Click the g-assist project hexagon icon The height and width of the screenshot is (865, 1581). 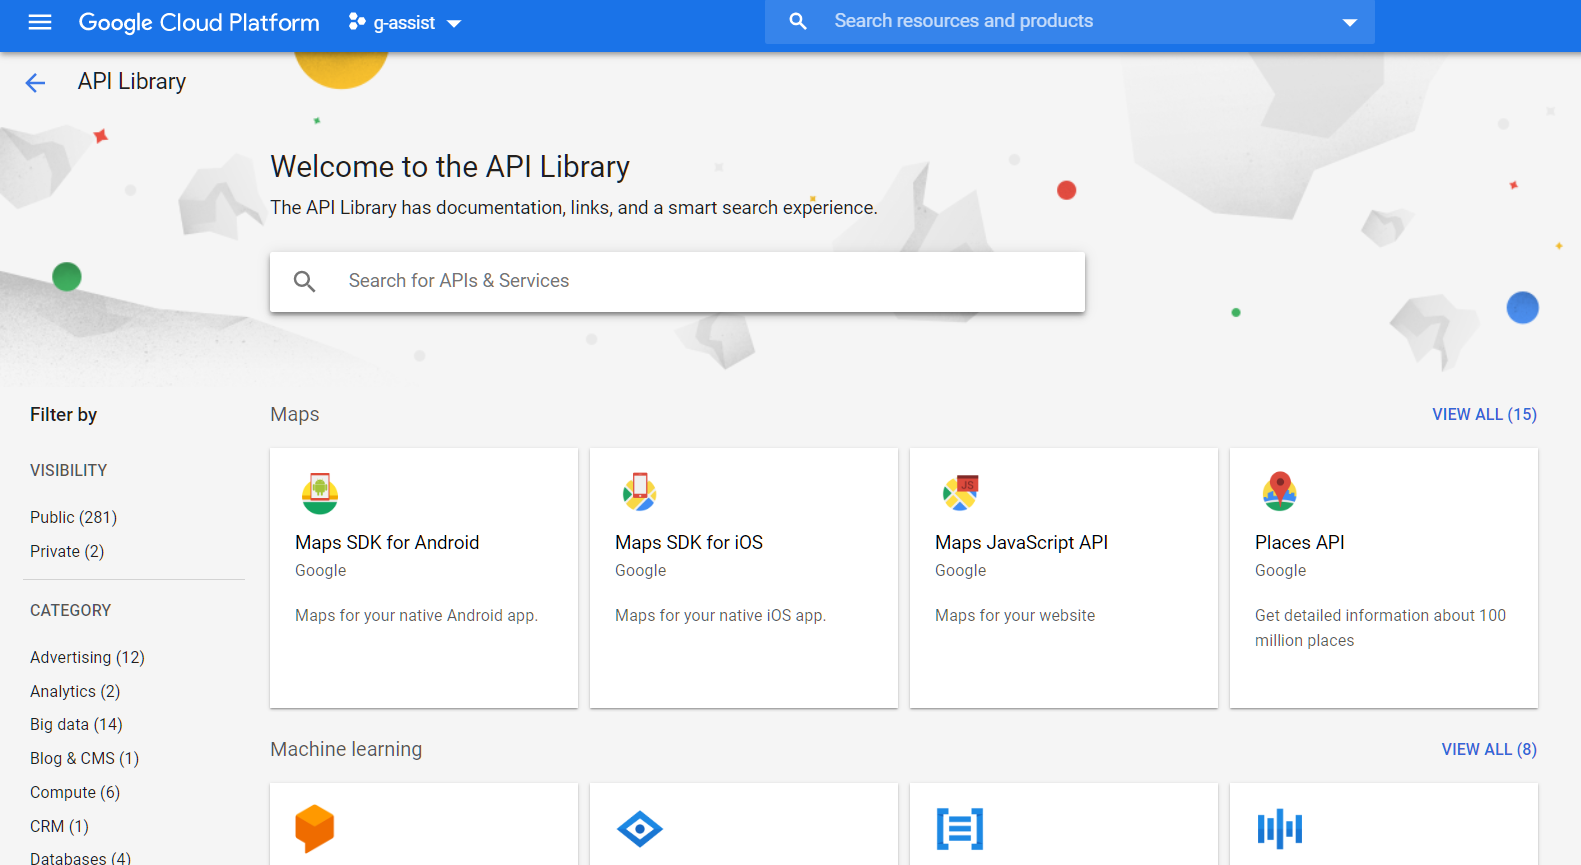[357, 21]
